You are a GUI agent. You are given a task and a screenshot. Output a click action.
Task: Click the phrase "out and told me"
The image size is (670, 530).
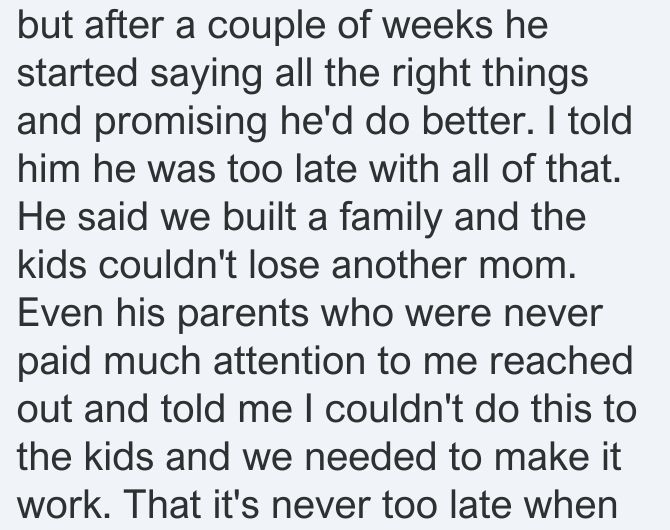click(x=155, y=408)
